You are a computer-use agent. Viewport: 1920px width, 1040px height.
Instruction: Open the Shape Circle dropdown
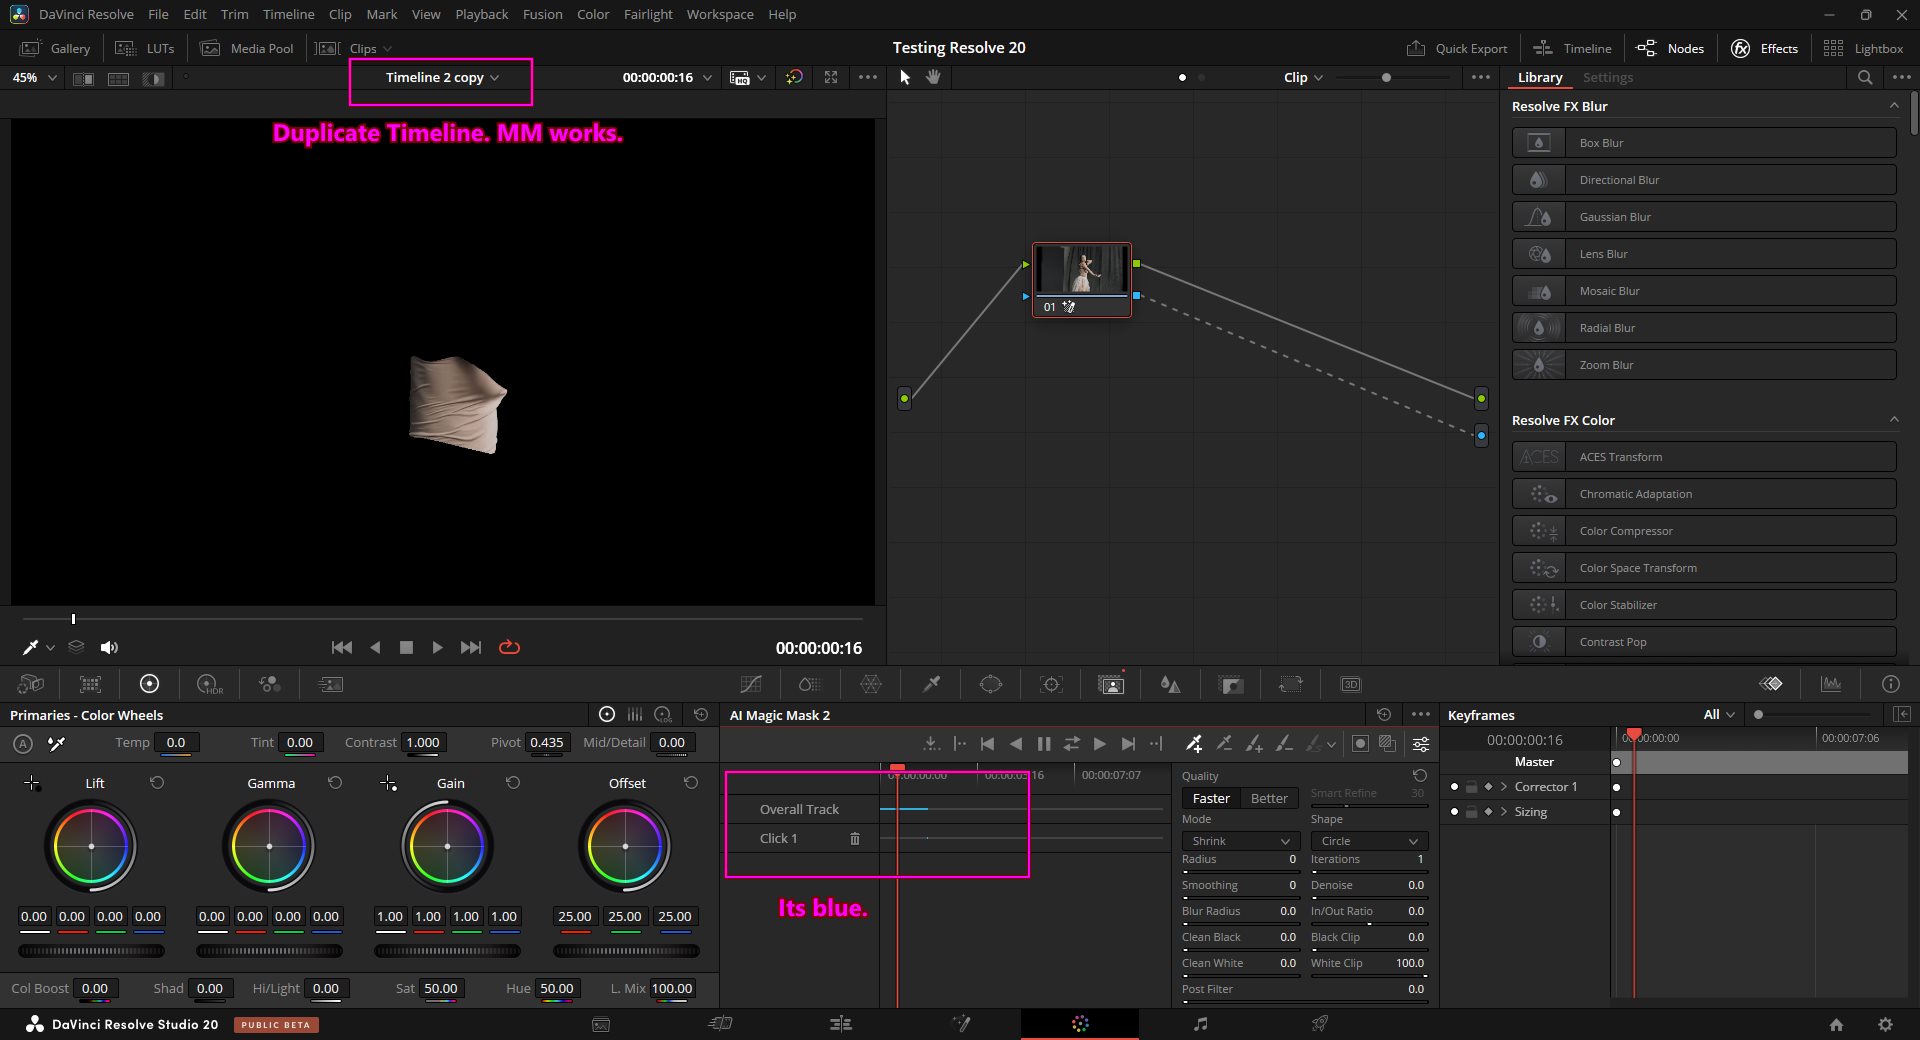click(1369, 841)
